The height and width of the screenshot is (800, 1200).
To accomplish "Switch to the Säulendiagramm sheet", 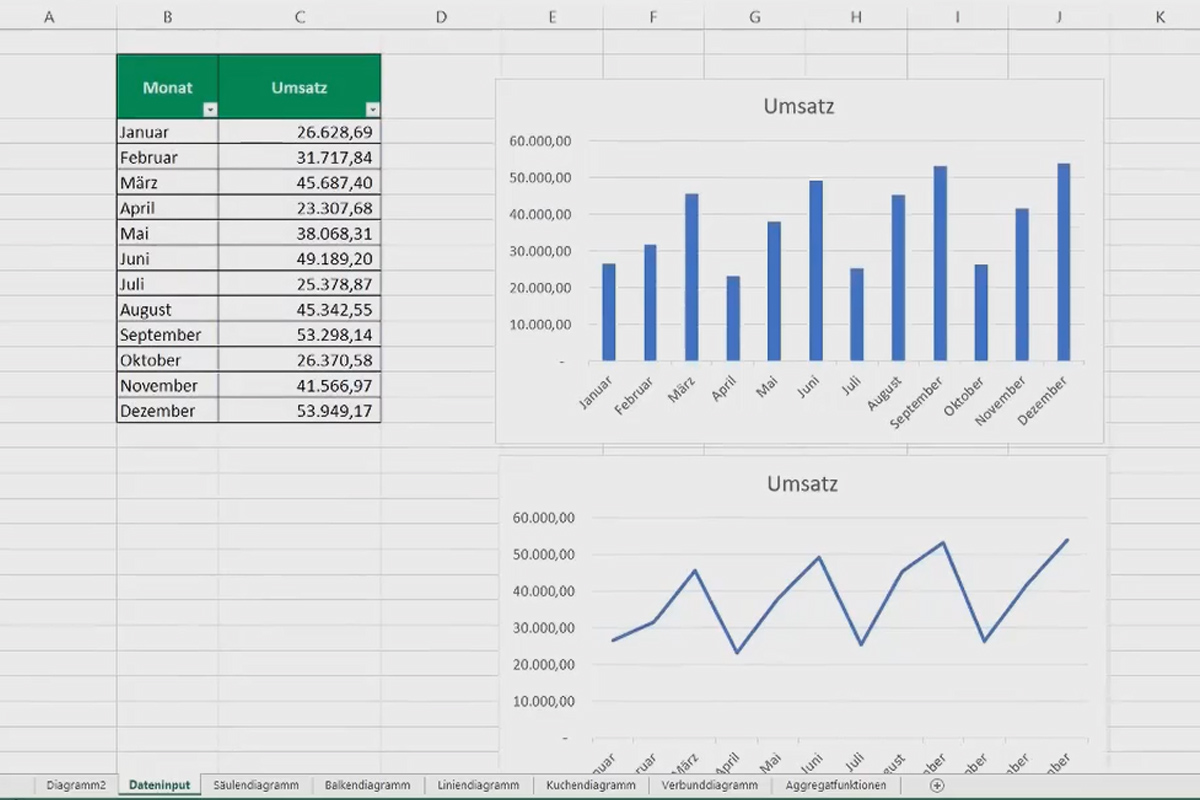I will coord(256,785).
